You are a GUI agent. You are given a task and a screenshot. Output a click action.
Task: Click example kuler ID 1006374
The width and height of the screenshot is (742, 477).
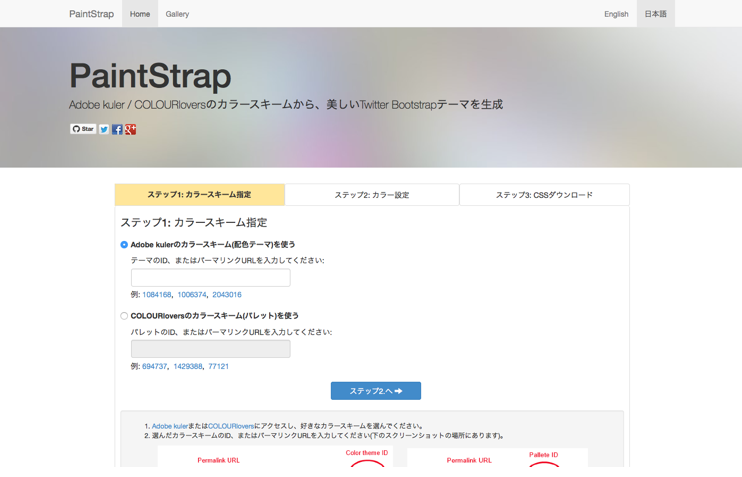tap(192, 294)
